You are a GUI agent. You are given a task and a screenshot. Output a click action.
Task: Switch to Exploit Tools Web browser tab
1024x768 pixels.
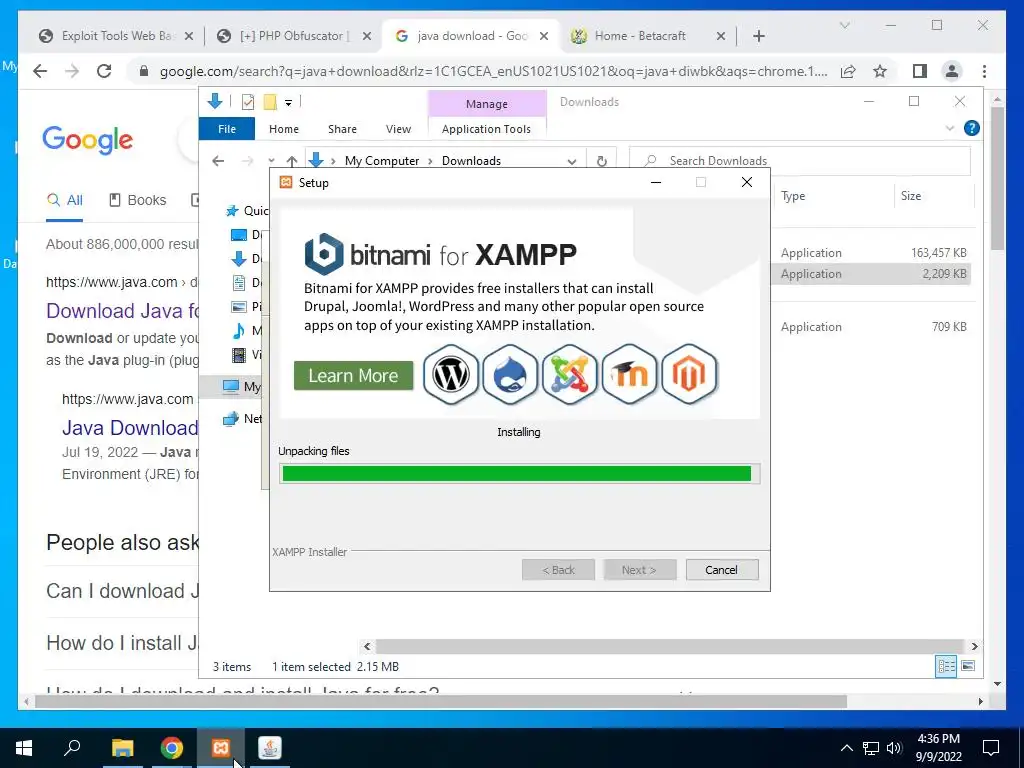click(116, 36)
